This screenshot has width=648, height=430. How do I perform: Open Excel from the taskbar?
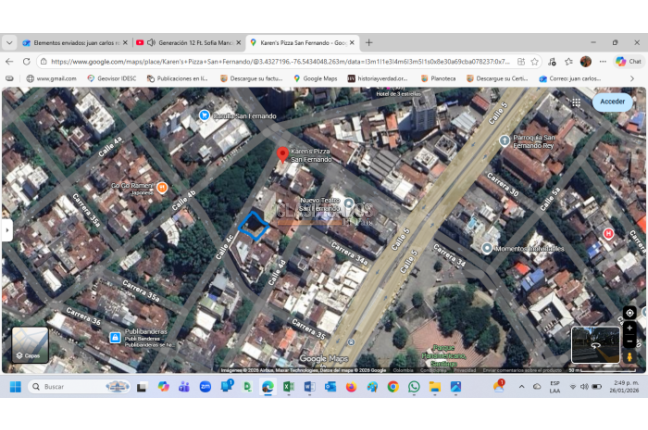[288, 387]
